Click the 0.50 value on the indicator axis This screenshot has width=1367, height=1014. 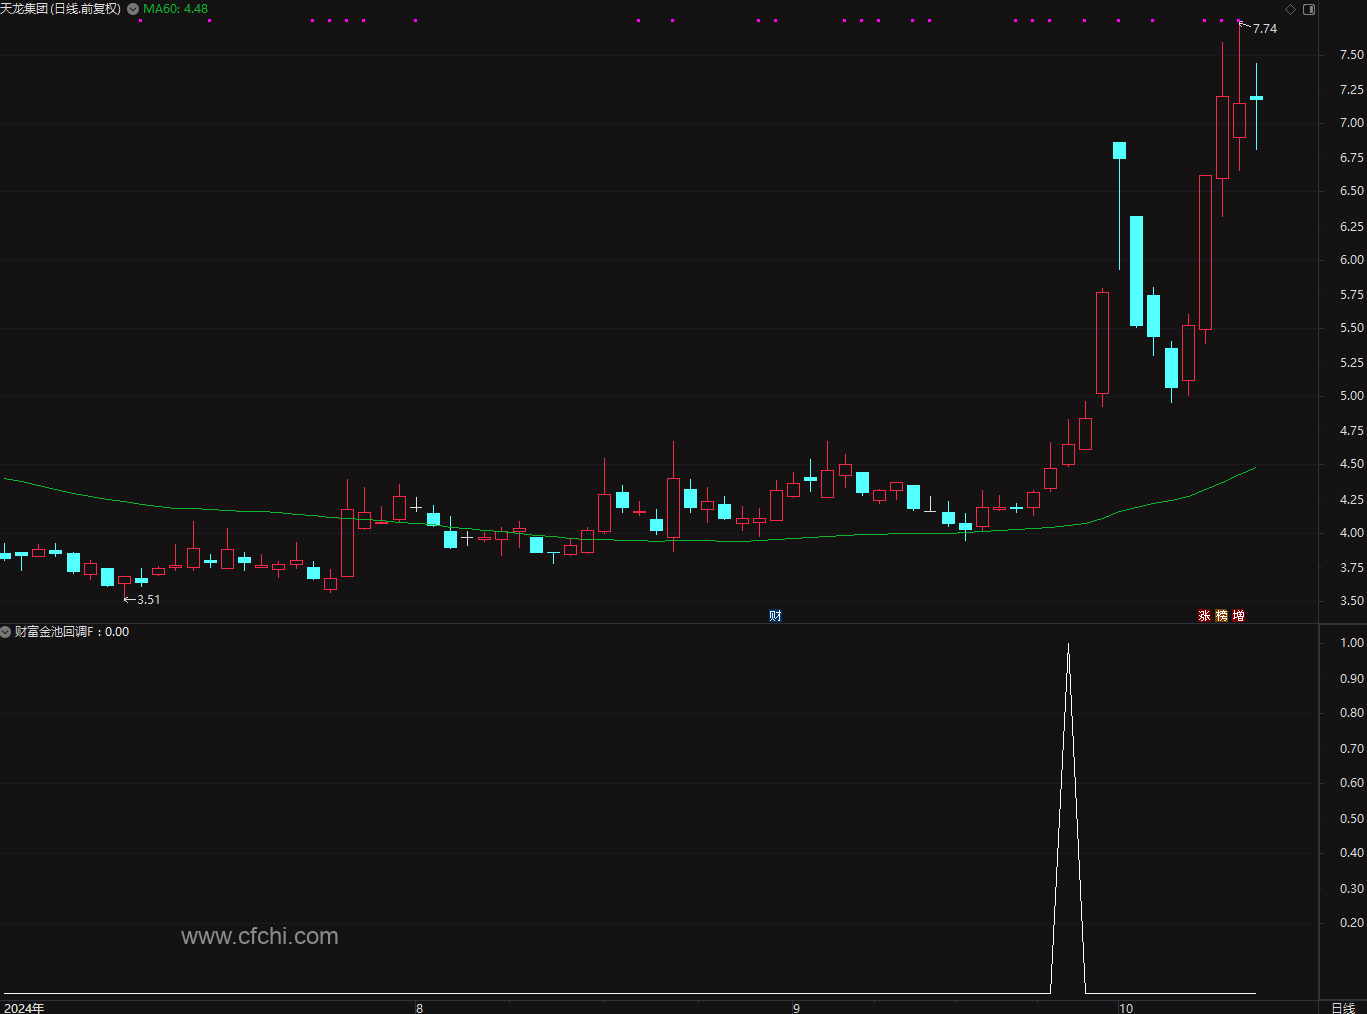point(1352,819)
